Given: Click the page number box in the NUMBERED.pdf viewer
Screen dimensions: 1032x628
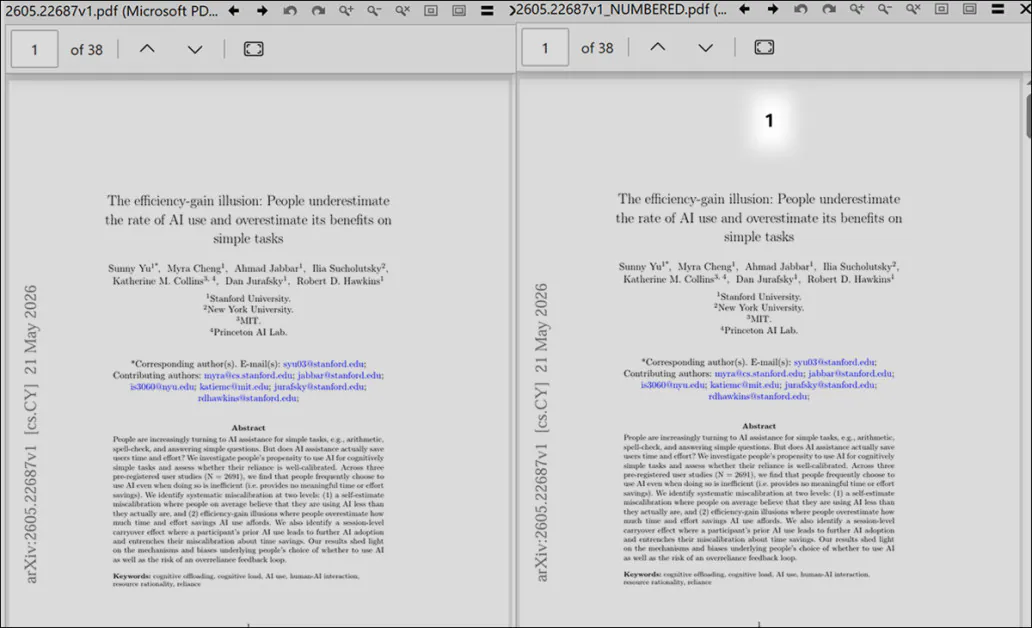Looking at the screenshot, I should (545, 47).
